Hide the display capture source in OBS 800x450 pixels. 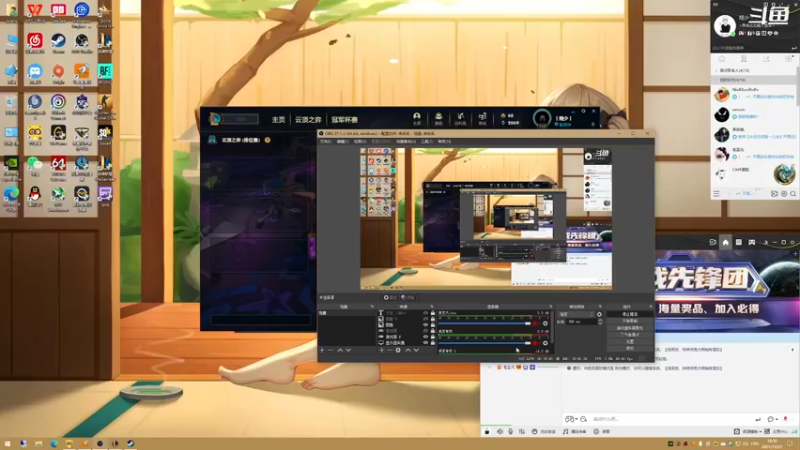[426, 343]
